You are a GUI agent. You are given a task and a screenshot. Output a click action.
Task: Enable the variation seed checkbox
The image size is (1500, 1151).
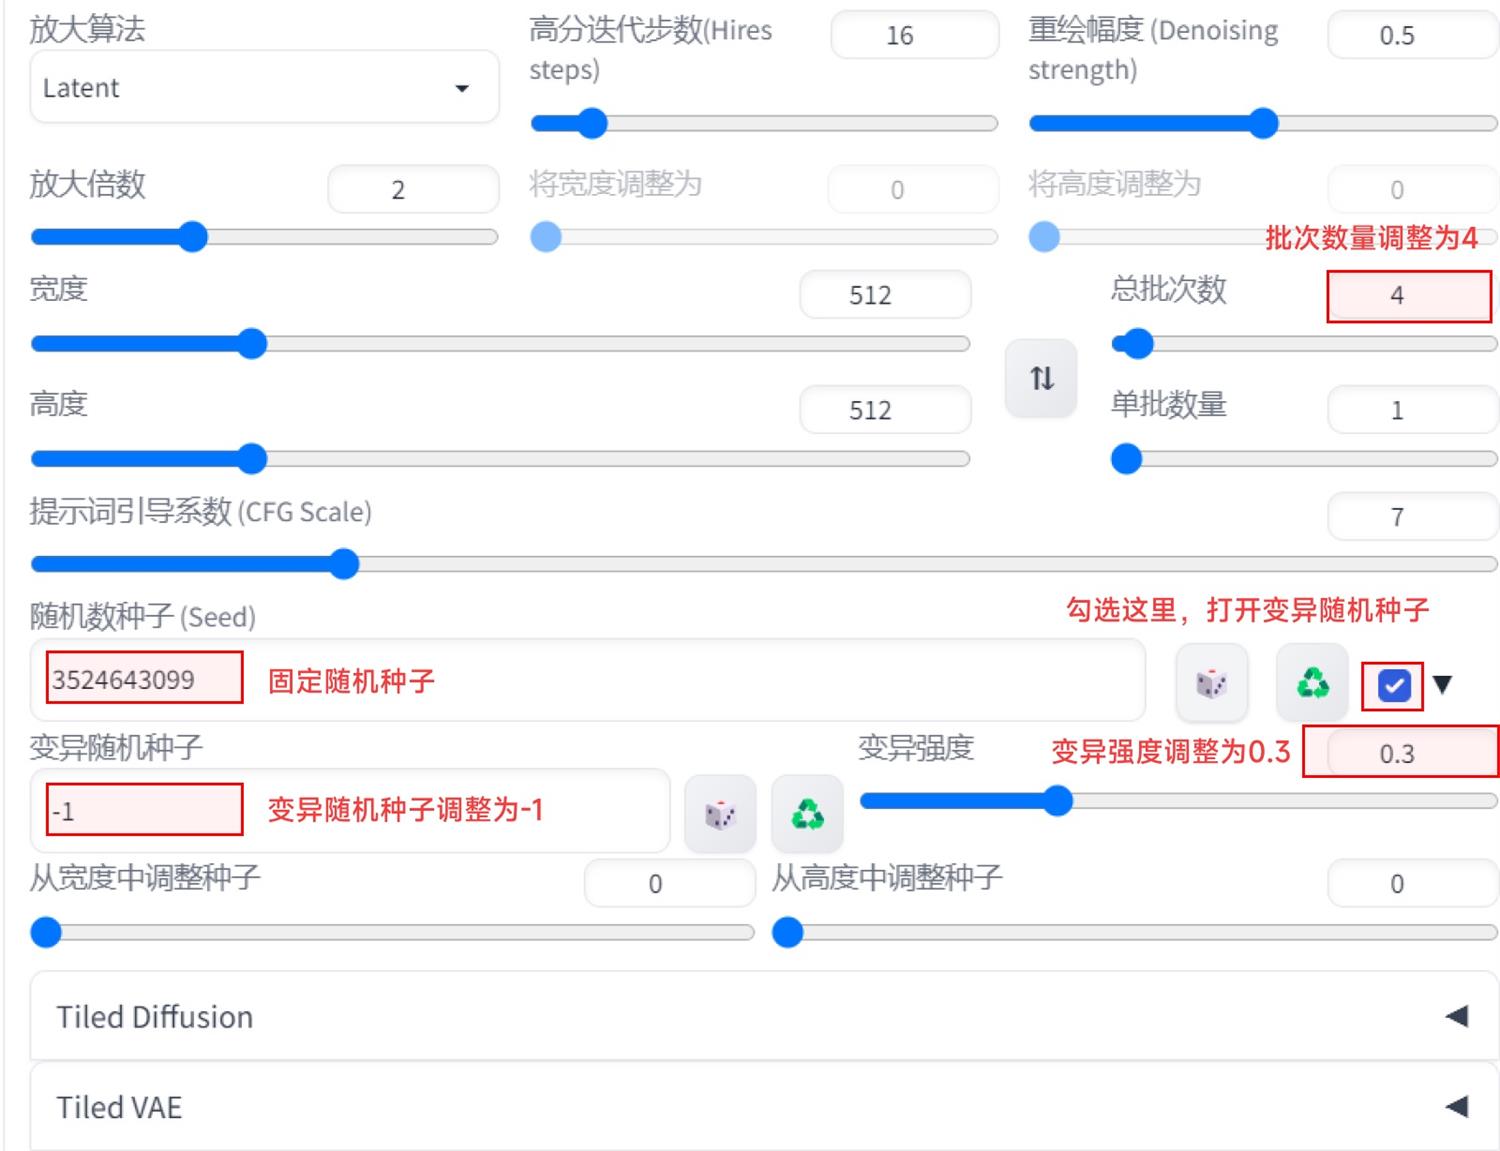coord(1392,685)
